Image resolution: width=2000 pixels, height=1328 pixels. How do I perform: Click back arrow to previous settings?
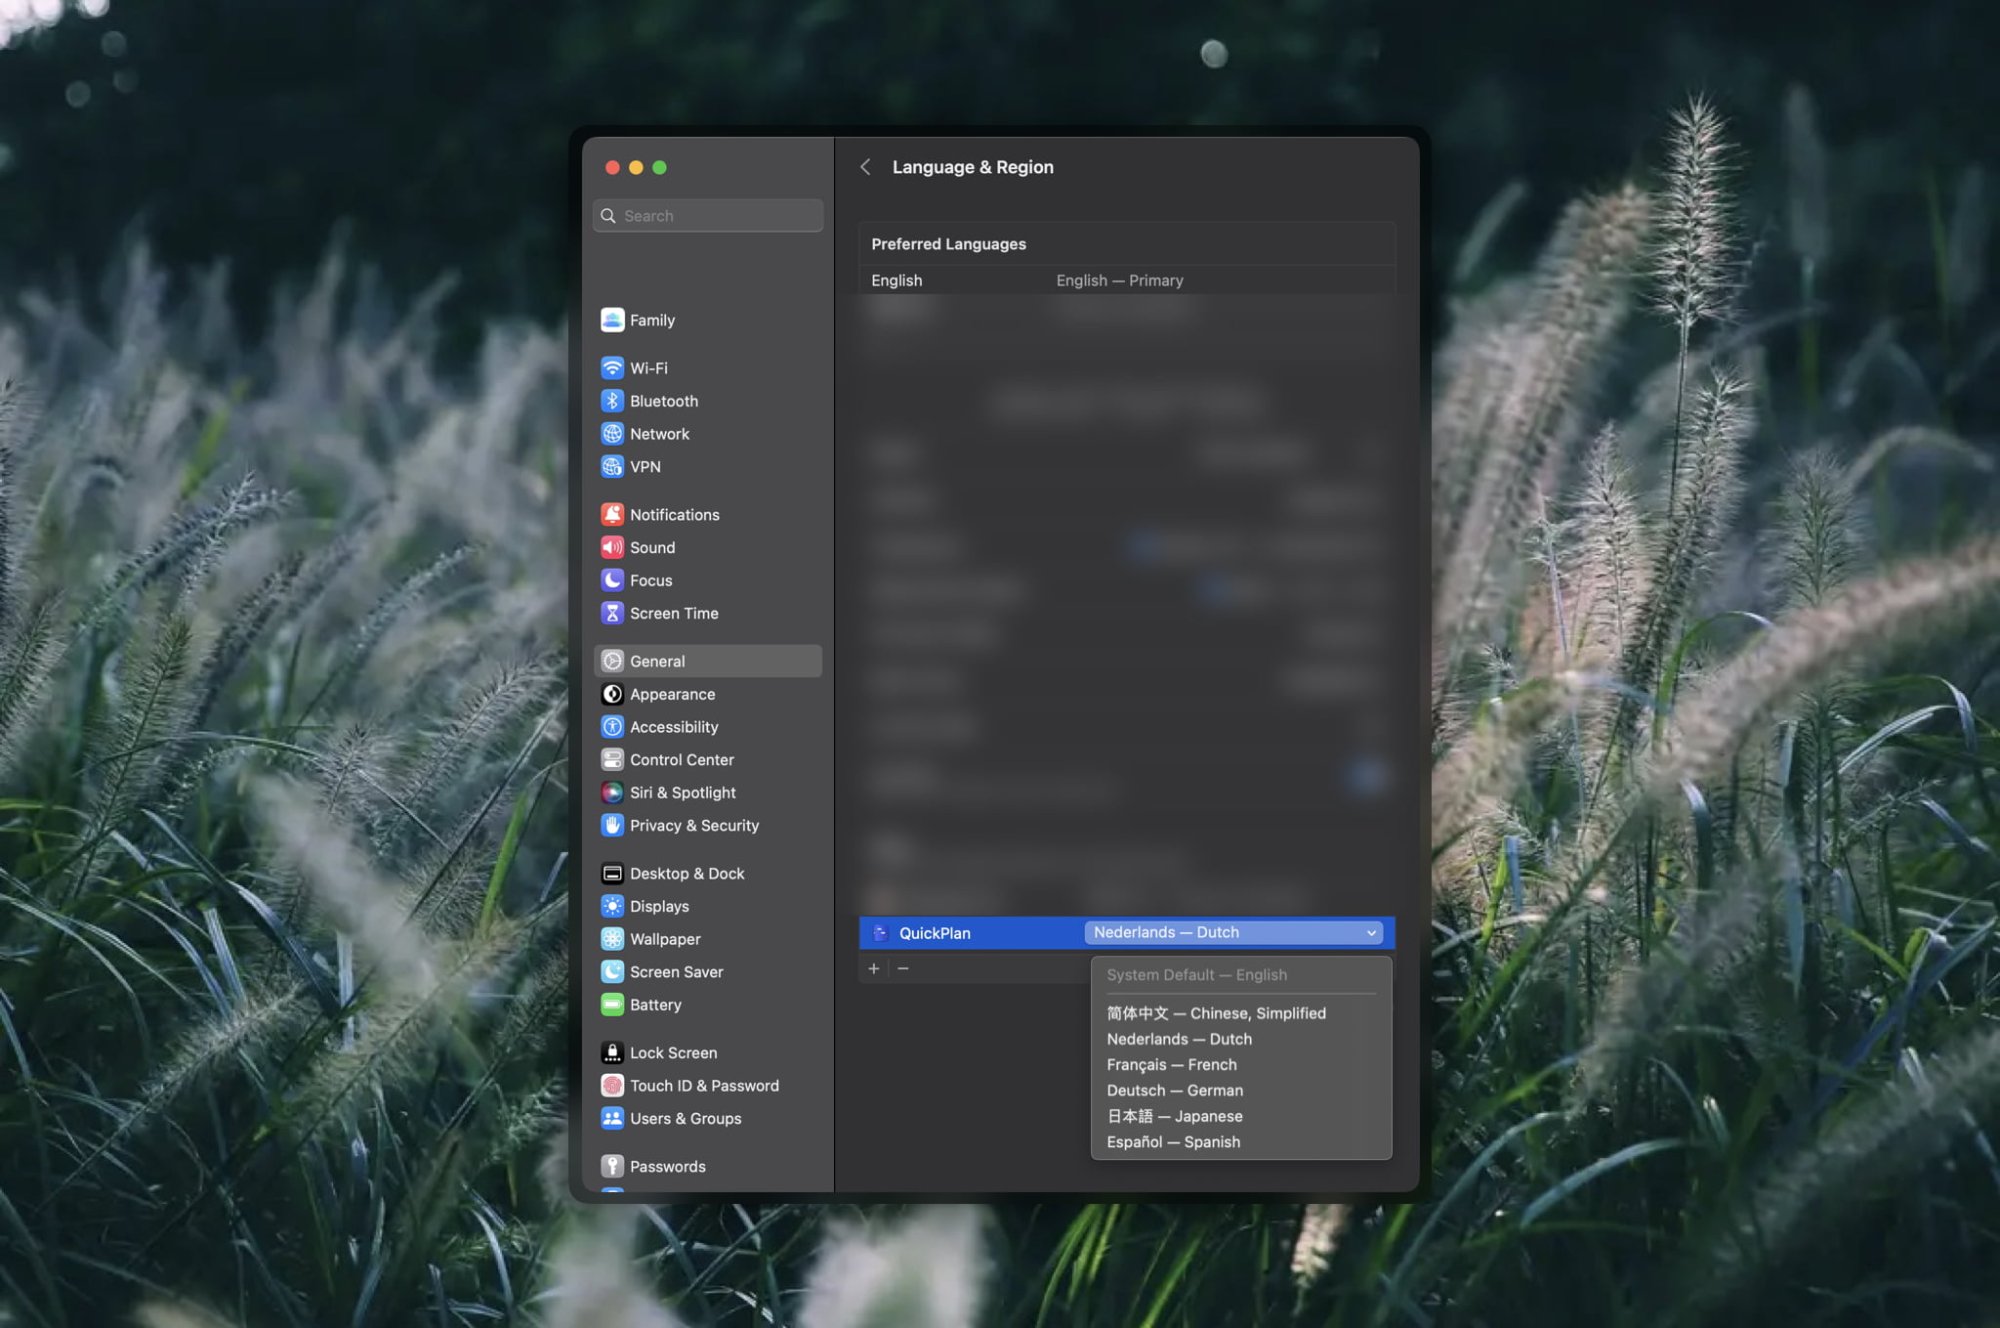[864, 166]
